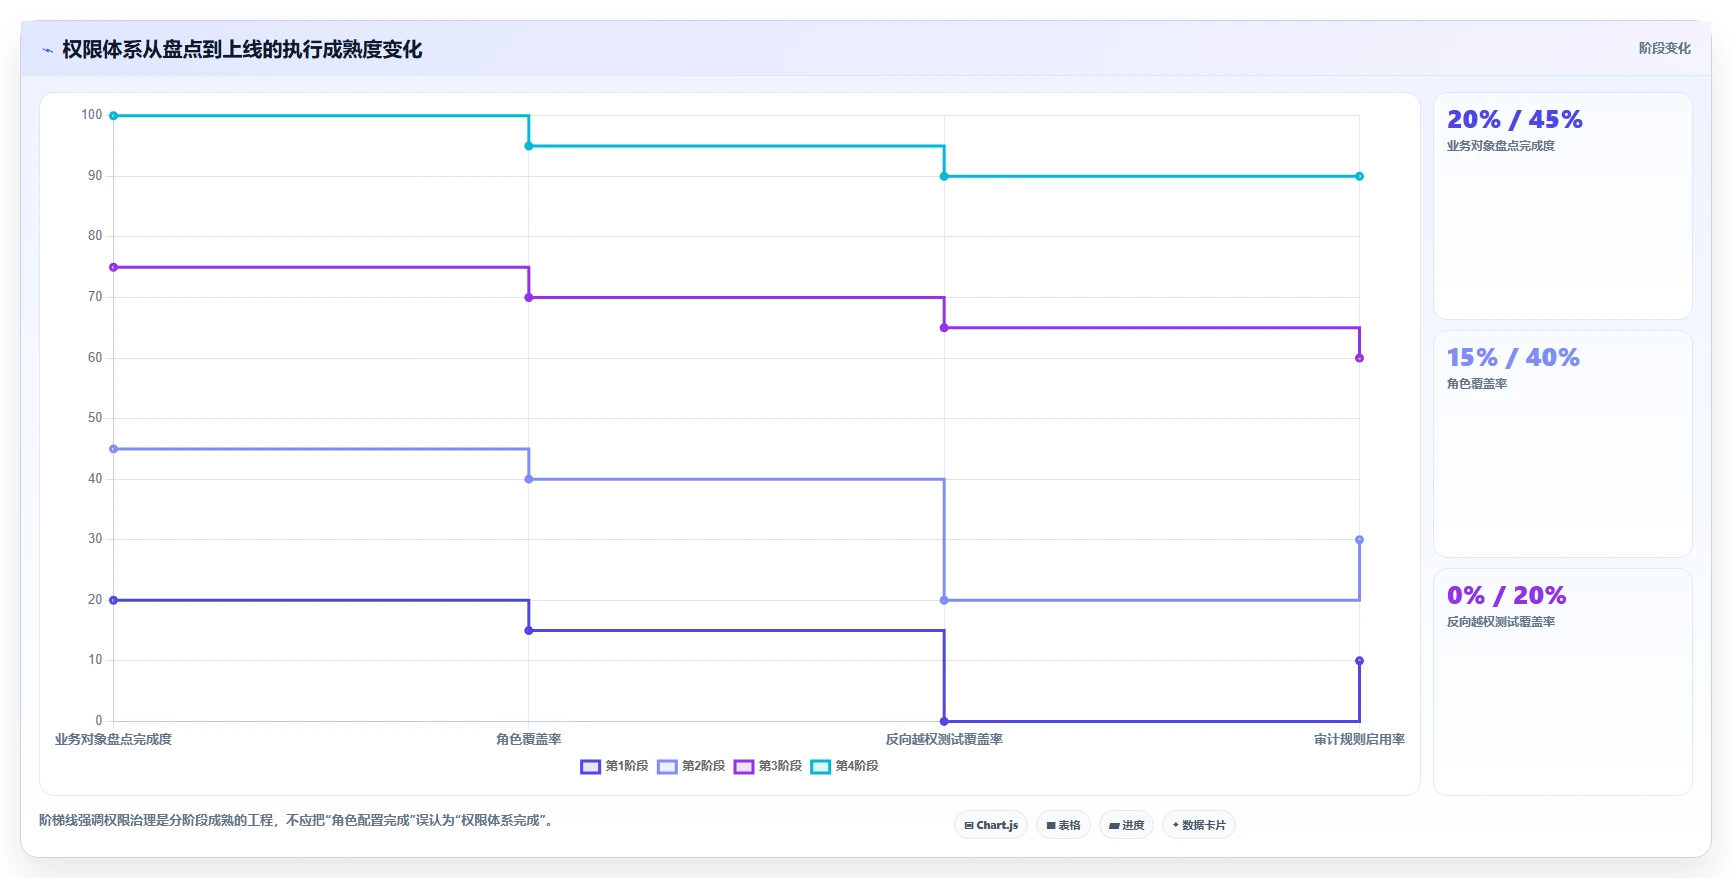The image size is (1732, 878).
Task: Select the 表格 chip
Action: (1063, 825)
